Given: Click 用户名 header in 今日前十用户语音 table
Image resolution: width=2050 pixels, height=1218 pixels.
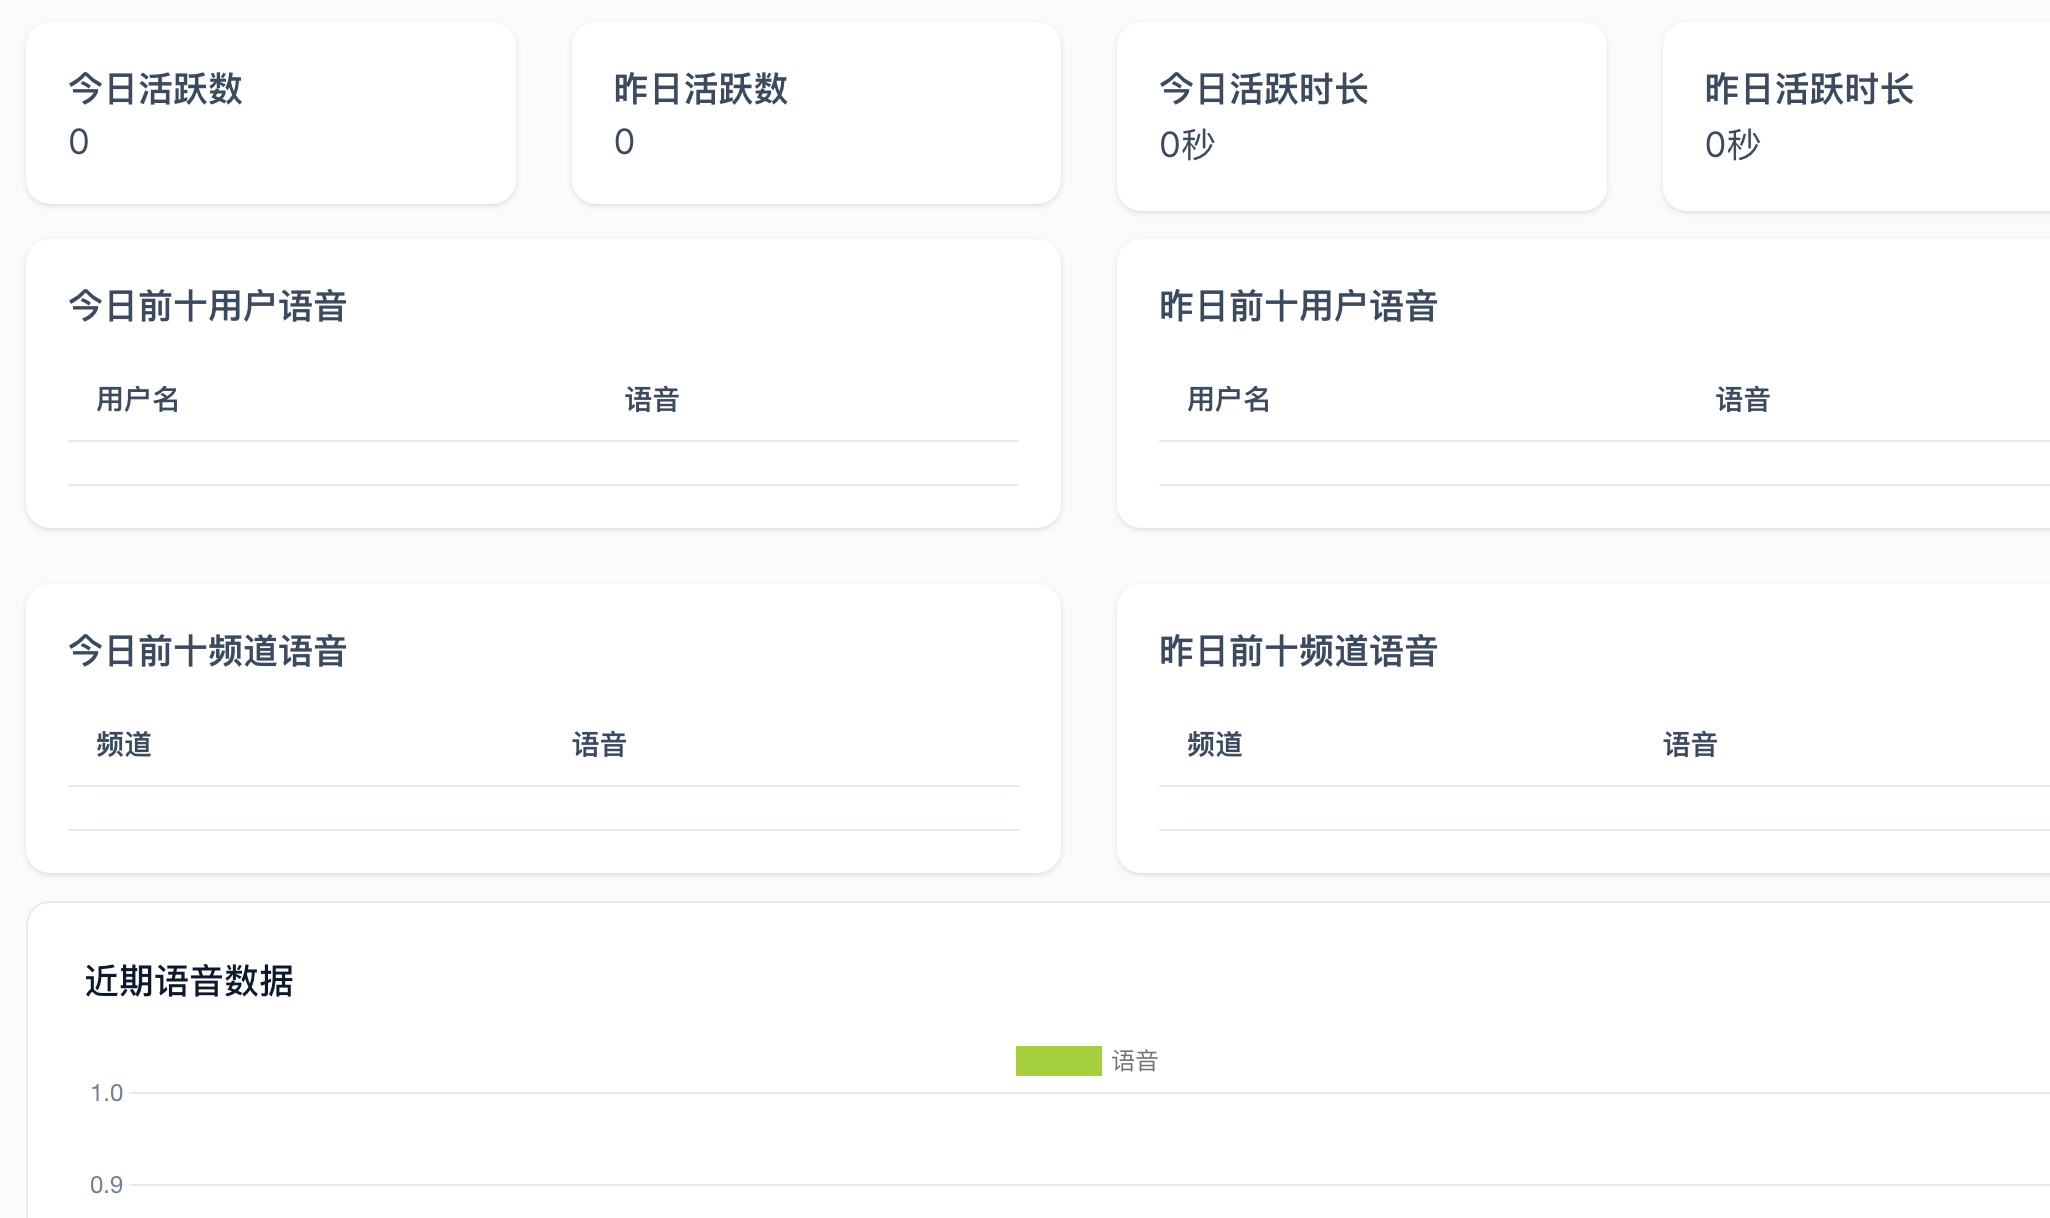Looking at the screenshot, I should click(x=138, y=400).
